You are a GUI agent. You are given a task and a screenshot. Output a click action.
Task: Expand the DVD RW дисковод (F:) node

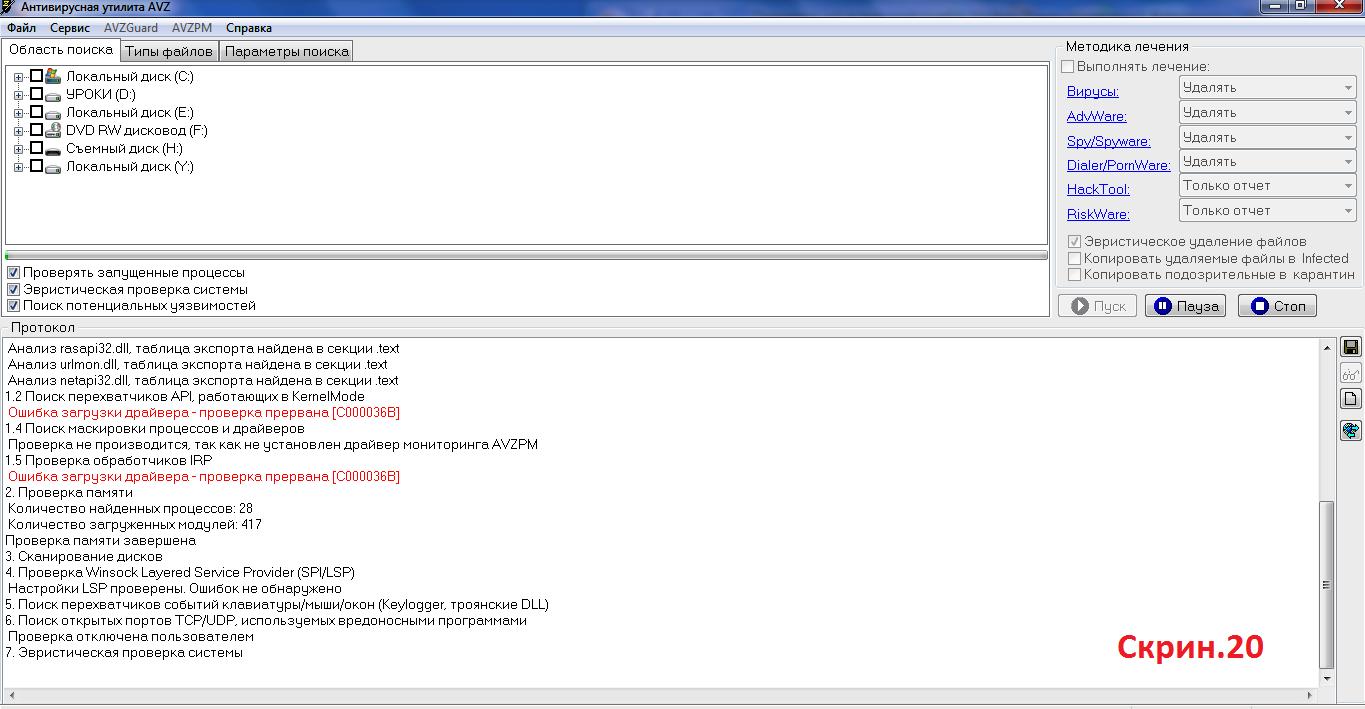point(18,131)
